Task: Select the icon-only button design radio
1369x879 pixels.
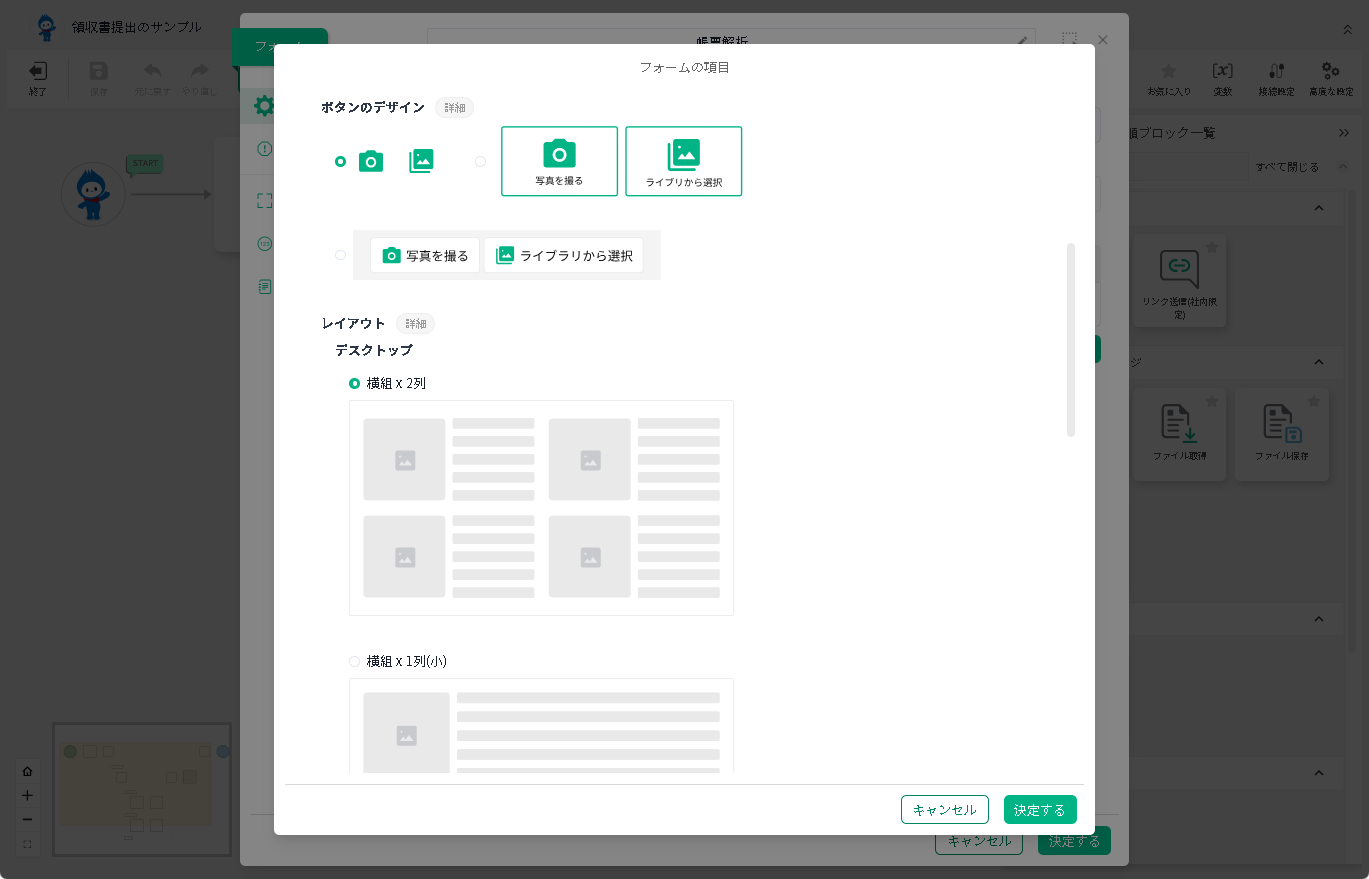Action: 341,161
